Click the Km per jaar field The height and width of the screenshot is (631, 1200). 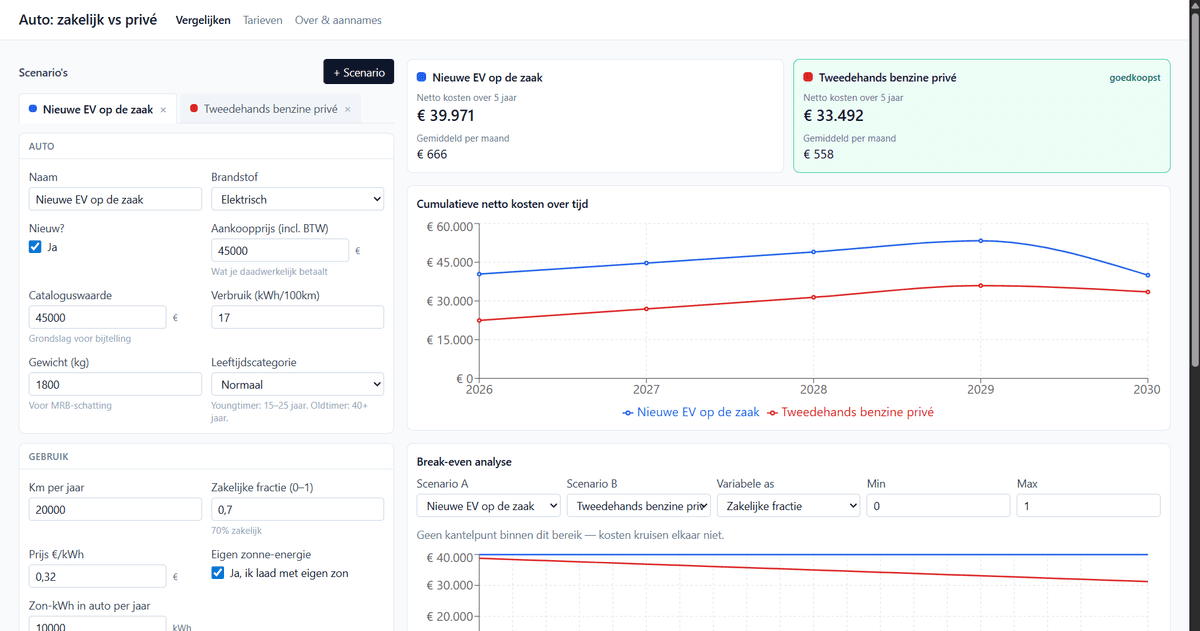point(116,509)
